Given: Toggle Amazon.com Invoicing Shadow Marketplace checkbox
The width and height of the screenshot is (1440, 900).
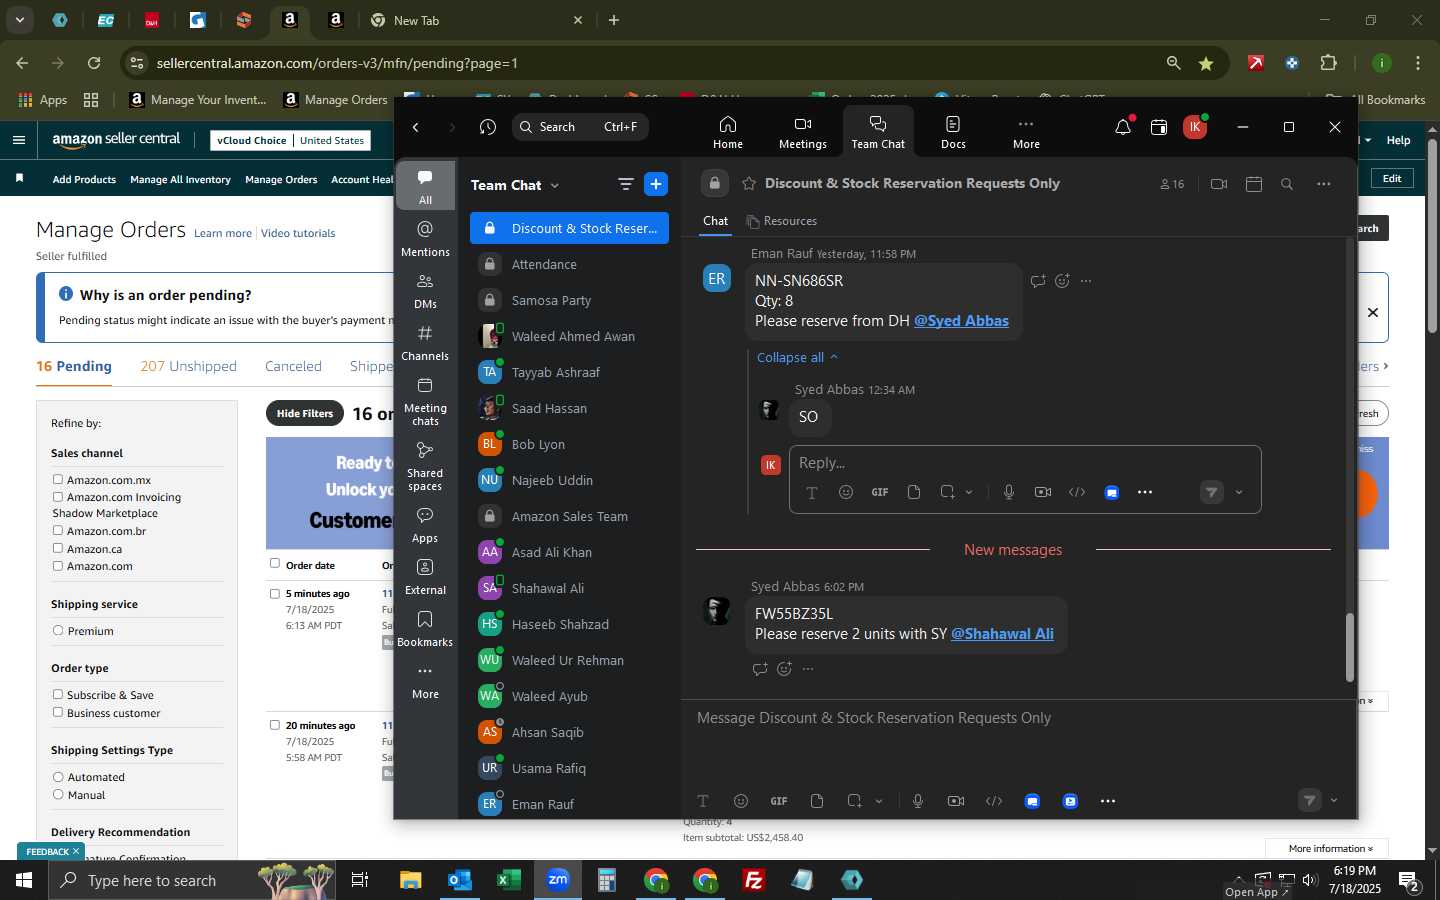Looking at the screenshot, I should pos(58,497).
